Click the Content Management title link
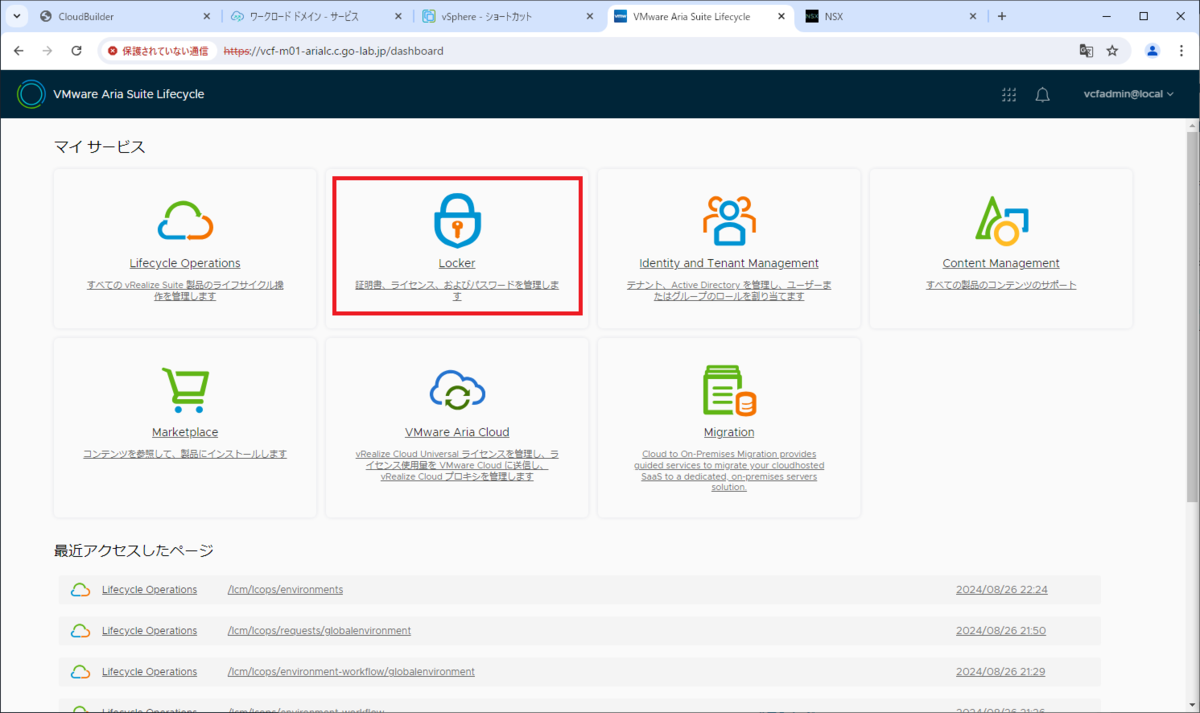Image resolution: width=1200 pixels, height=713 pixels. (x=1001, y=264)
